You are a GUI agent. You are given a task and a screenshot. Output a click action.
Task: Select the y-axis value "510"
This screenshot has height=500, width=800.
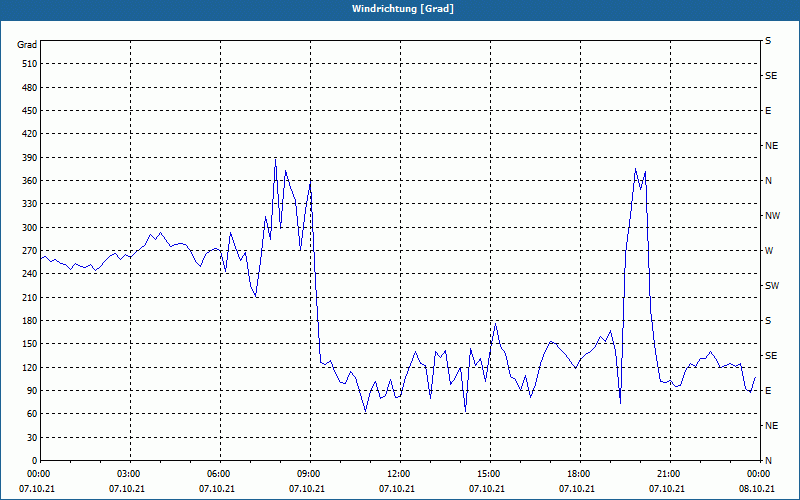coord(30,64)
